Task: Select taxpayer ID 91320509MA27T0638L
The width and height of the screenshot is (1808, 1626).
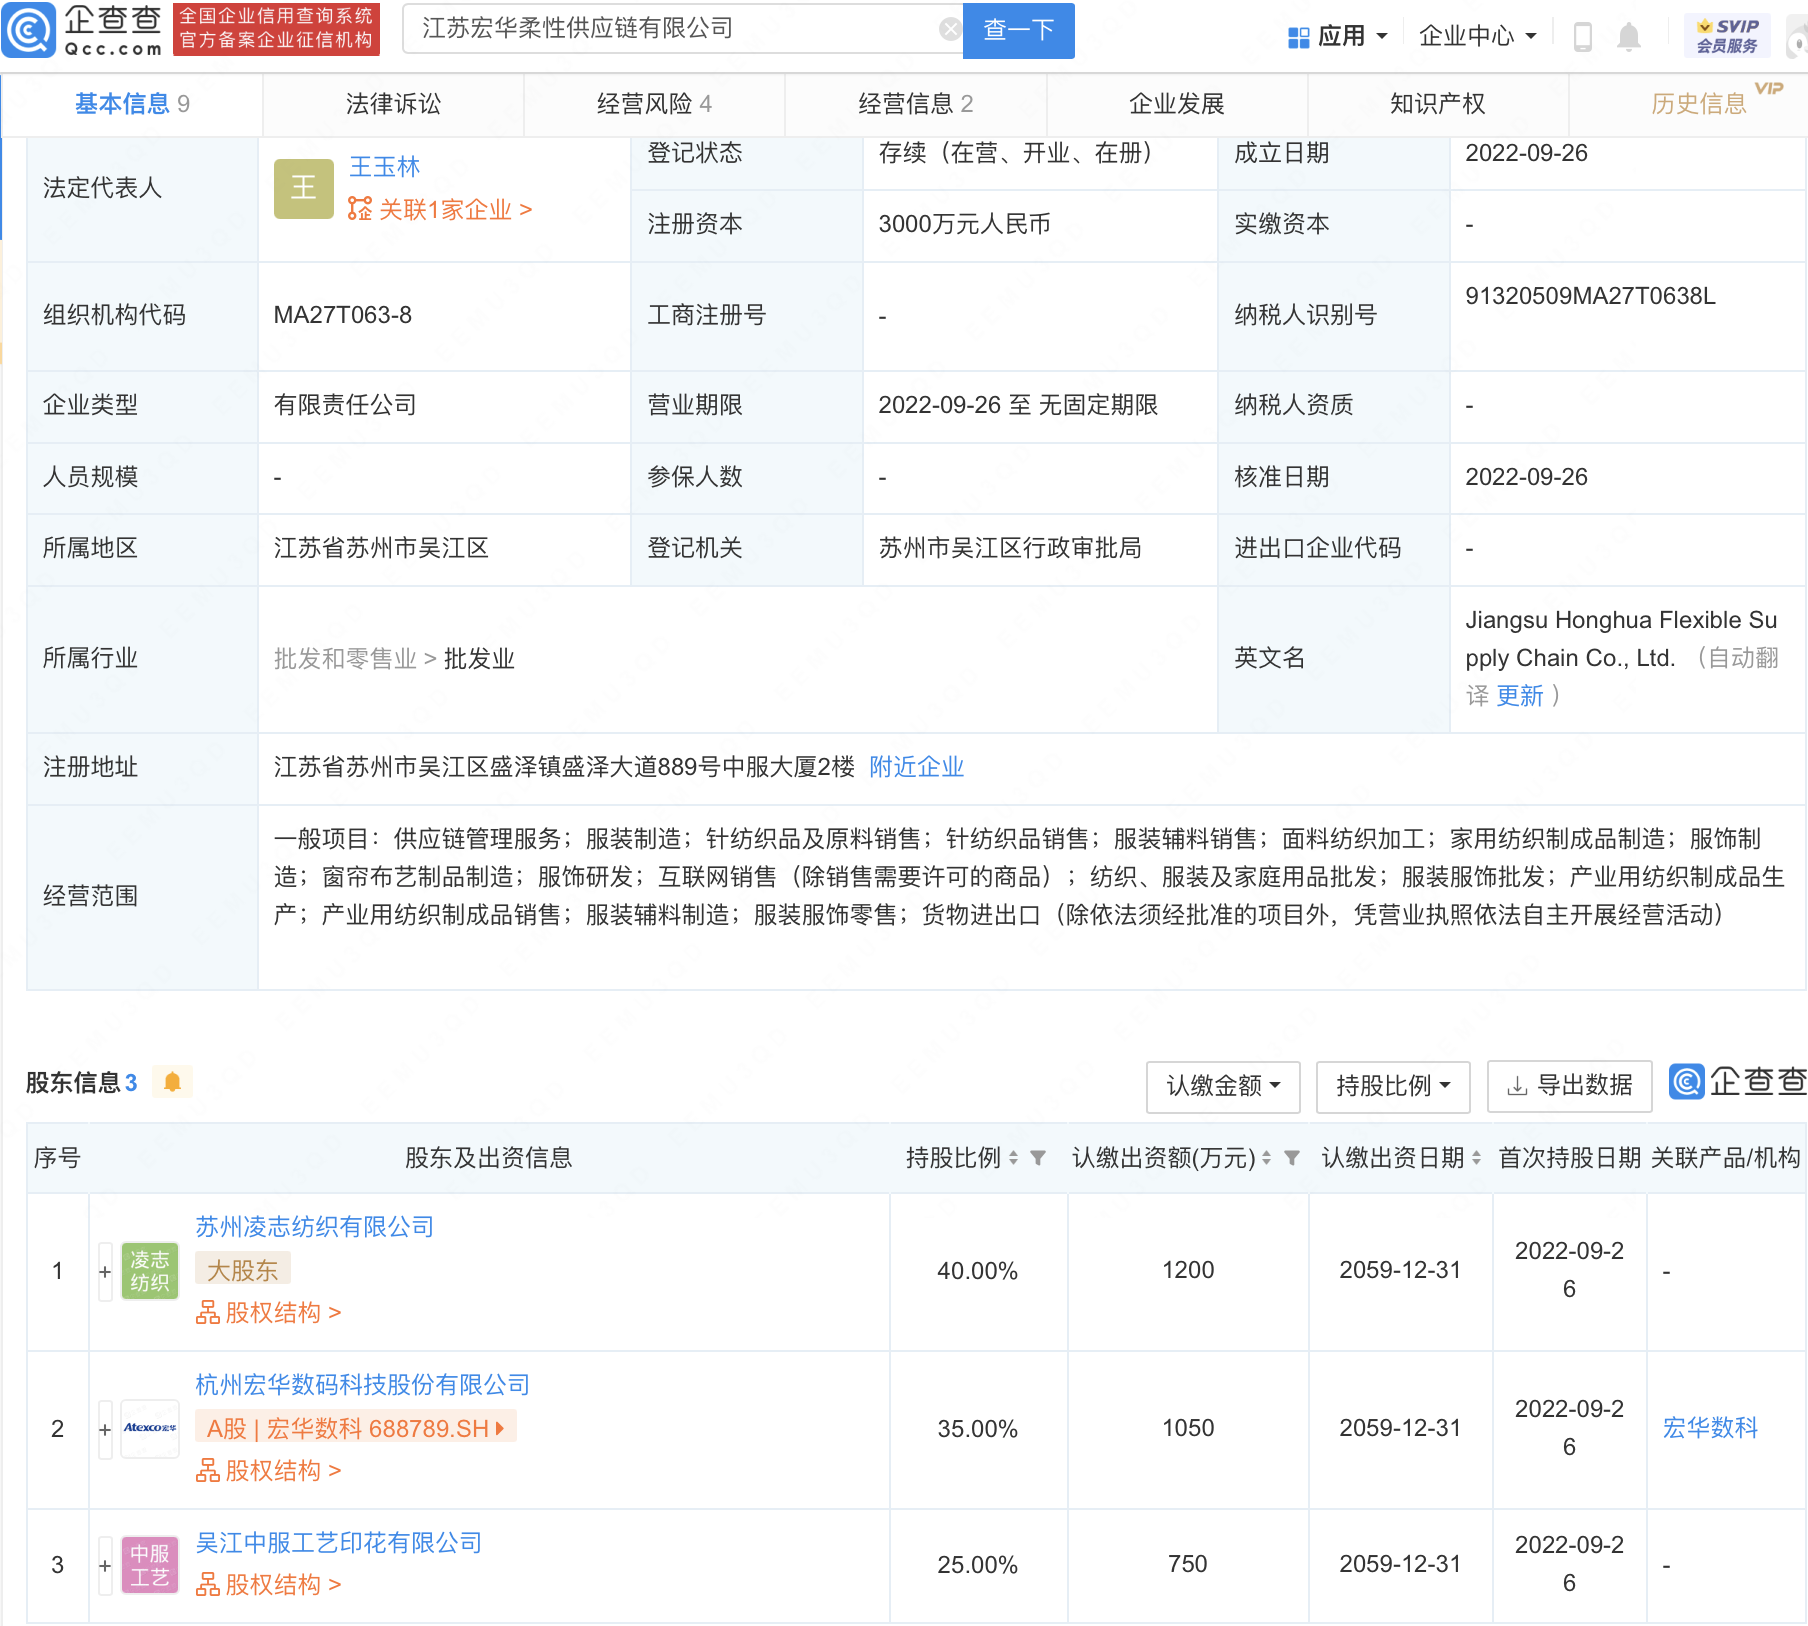Action: tap(1590, 296)
